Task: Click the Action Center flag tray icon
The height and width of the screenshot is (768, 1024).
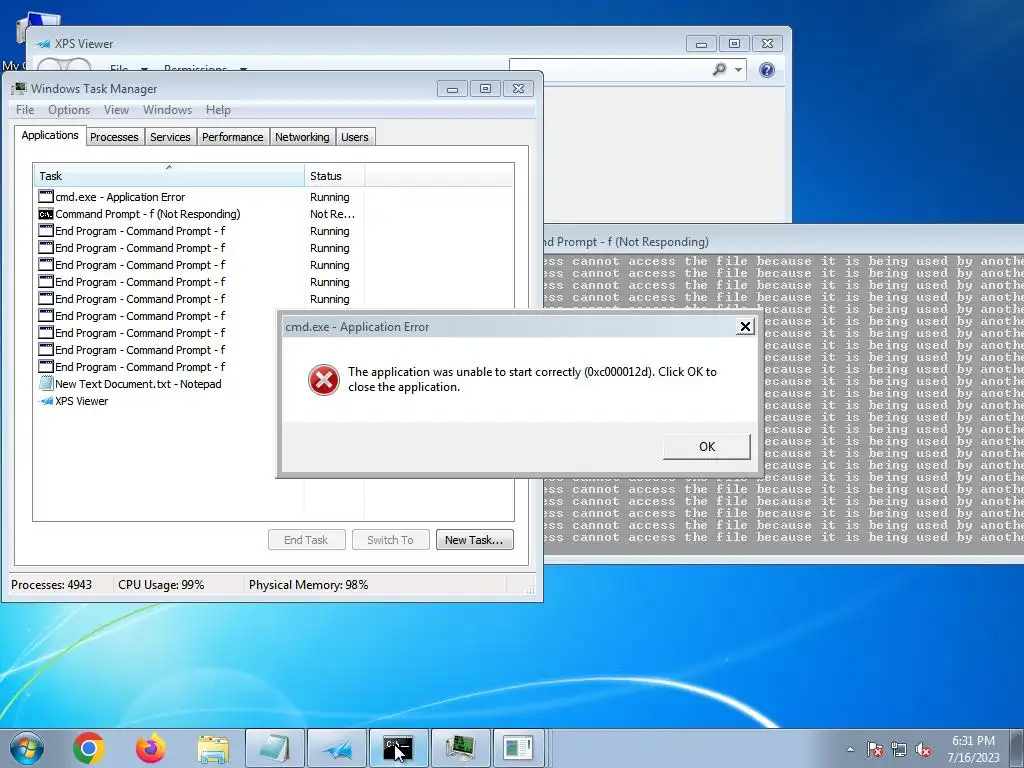Action: [x=875, y=749]
